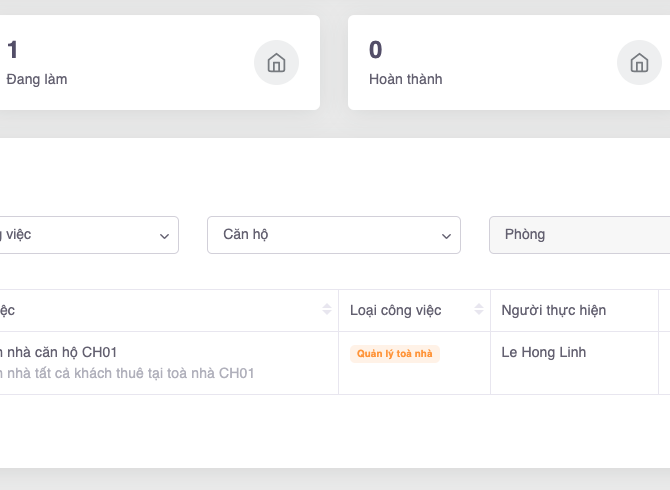
Task: Select the Đang làm status label
Action: [x=37, y=79]
